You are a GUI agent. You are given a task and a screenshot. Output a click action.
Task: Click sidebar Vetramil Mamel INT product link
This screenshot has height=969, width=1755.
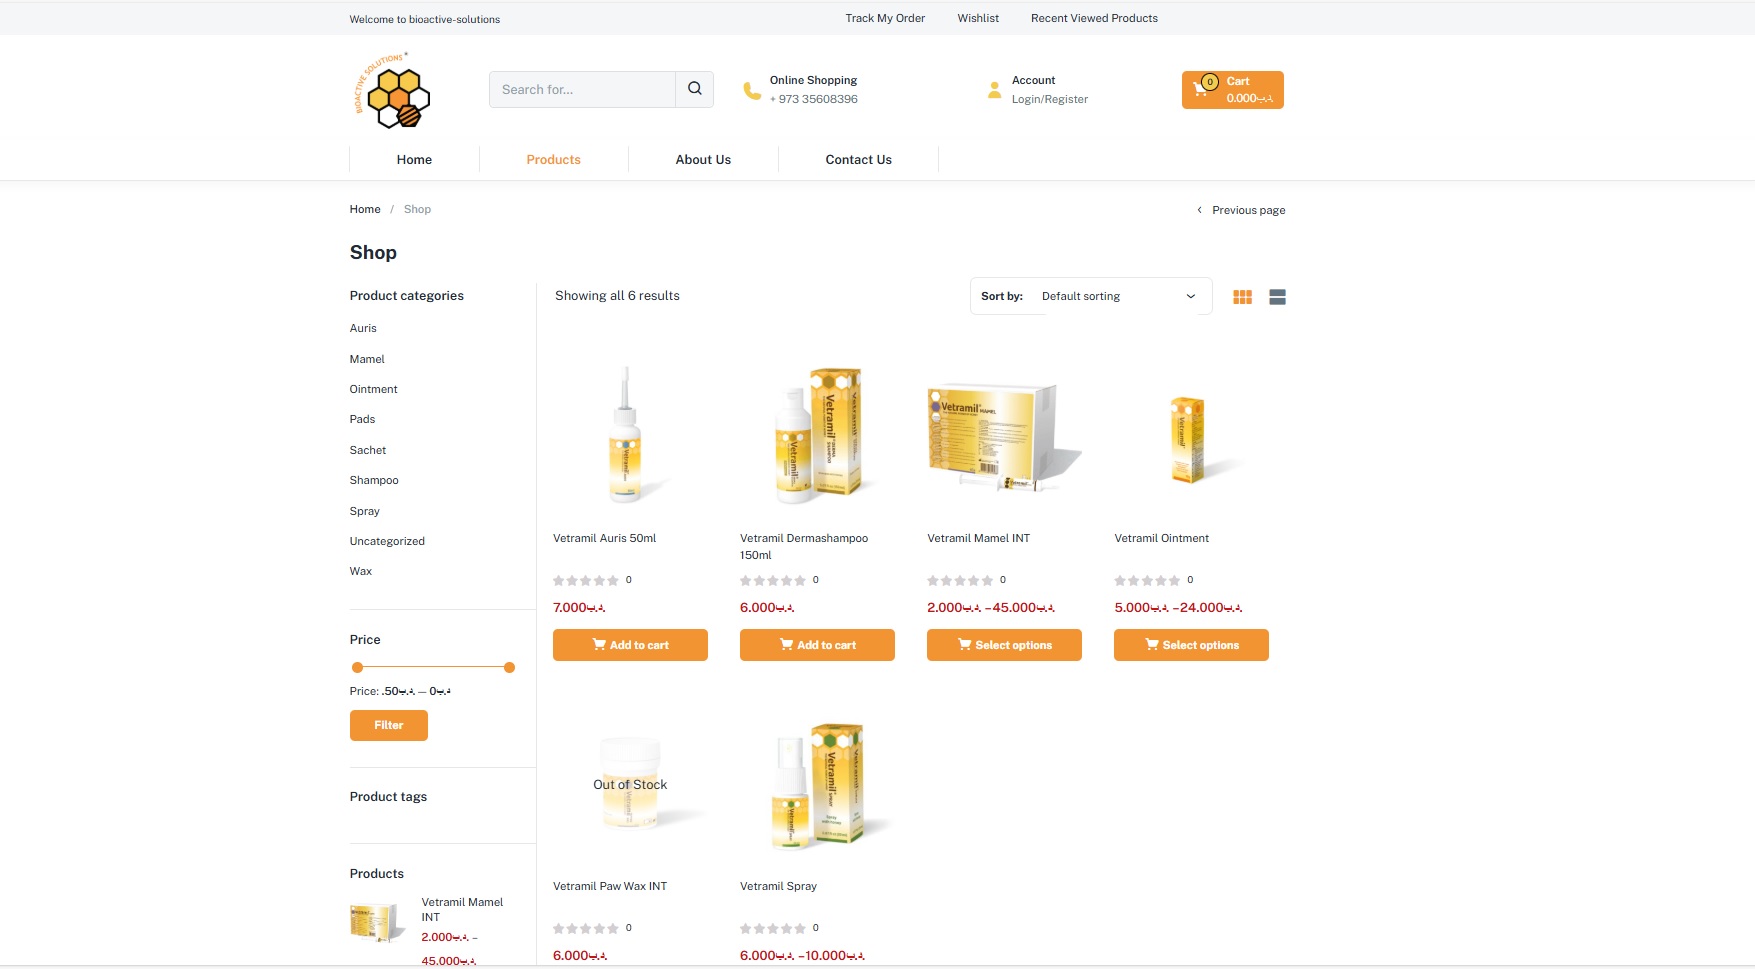(x=462, y=909)
